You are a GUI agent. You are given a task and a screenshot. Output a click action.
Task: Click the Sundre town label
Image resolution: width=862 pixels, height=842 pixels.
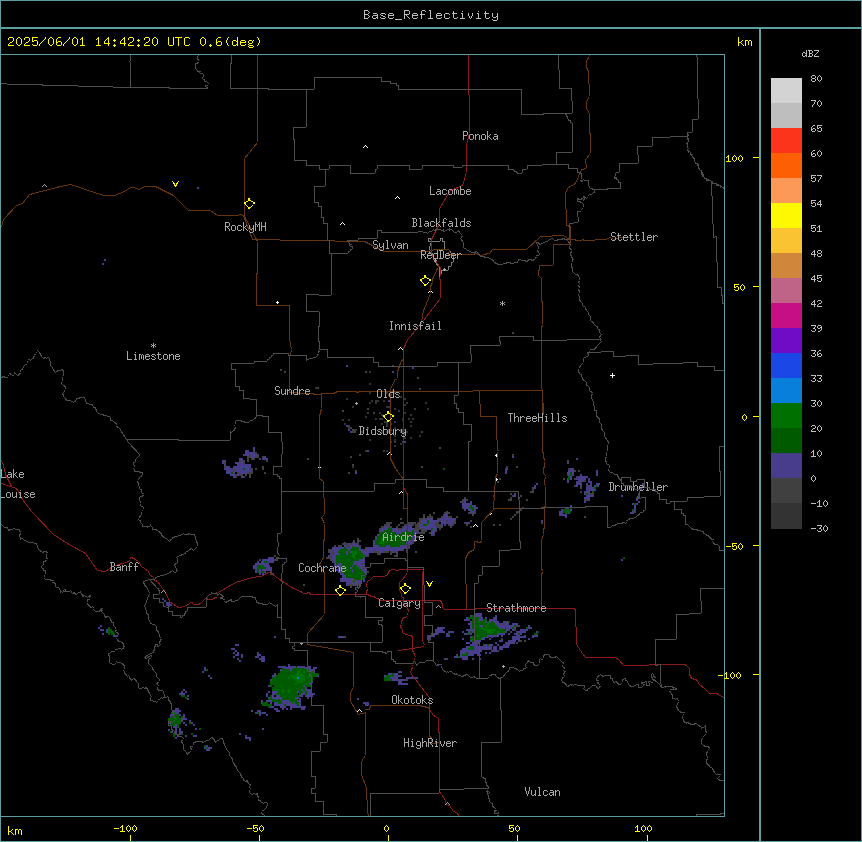point(292,391)
